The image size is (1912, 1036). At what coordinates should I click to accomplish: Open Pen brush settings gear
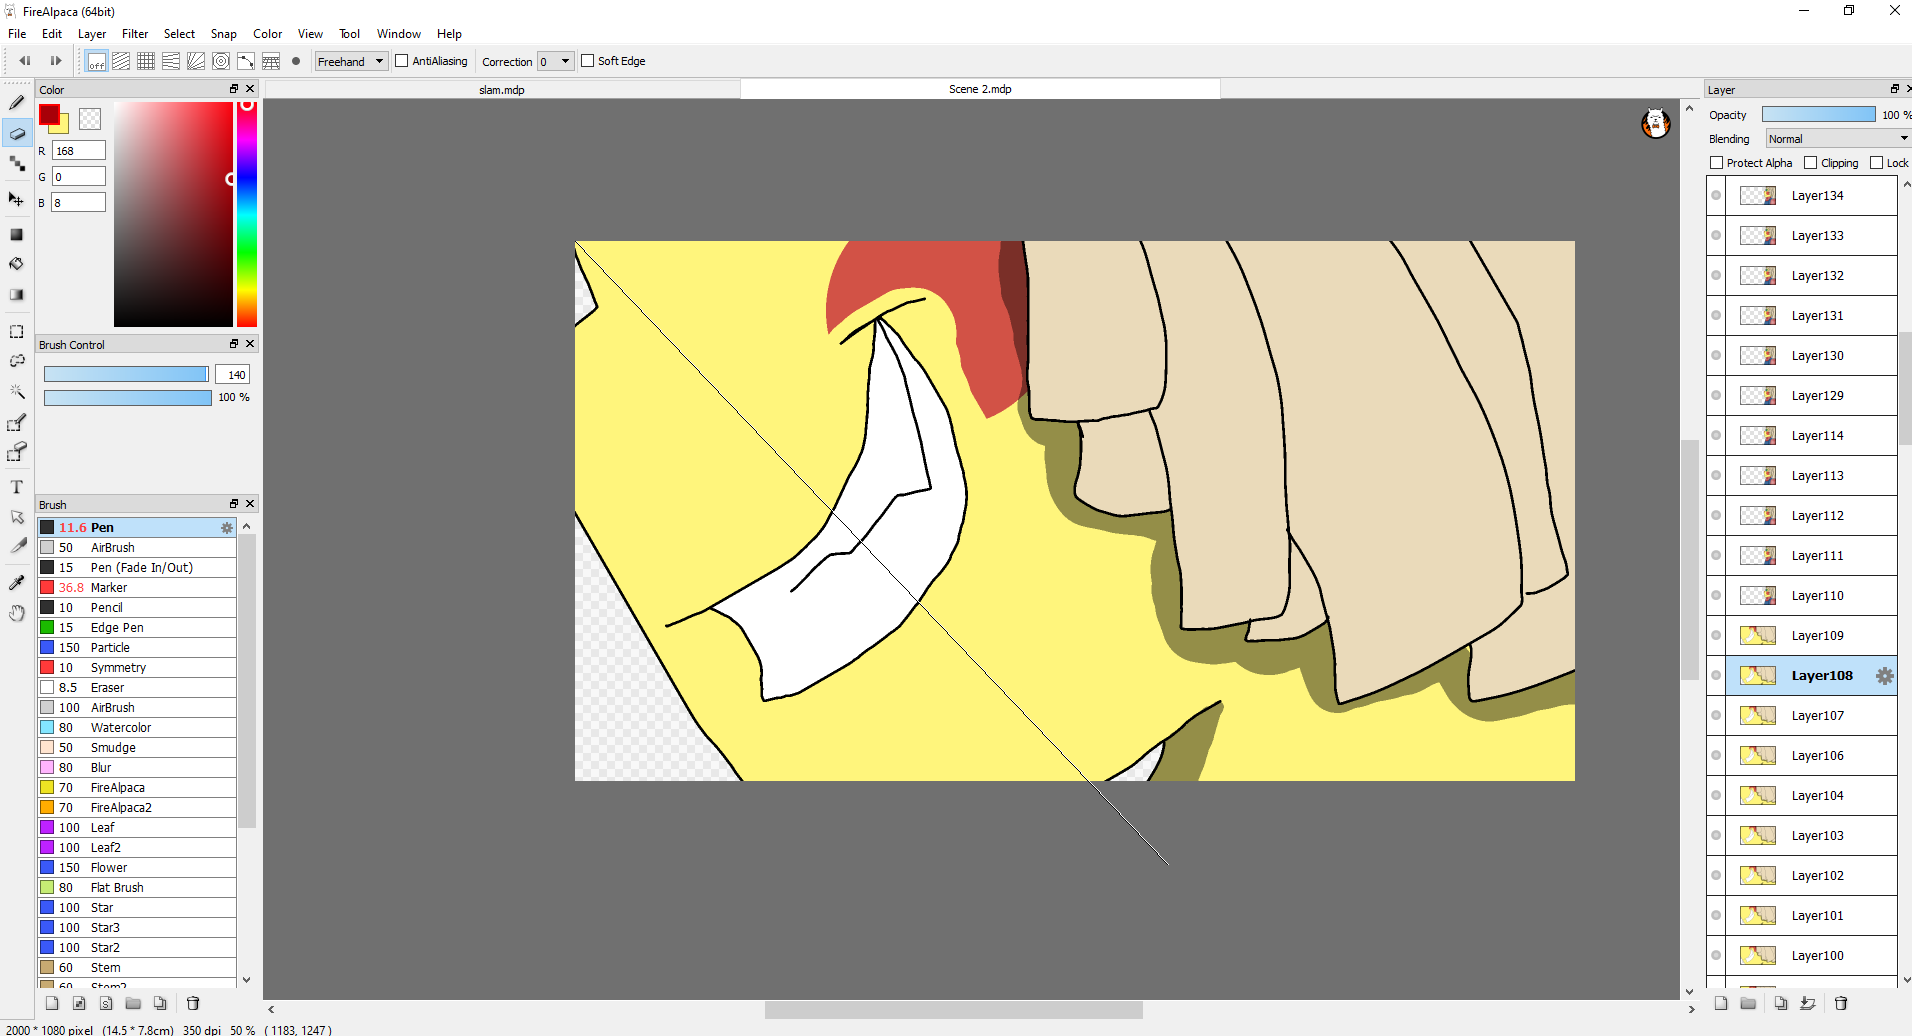click(x=227, y=528)
